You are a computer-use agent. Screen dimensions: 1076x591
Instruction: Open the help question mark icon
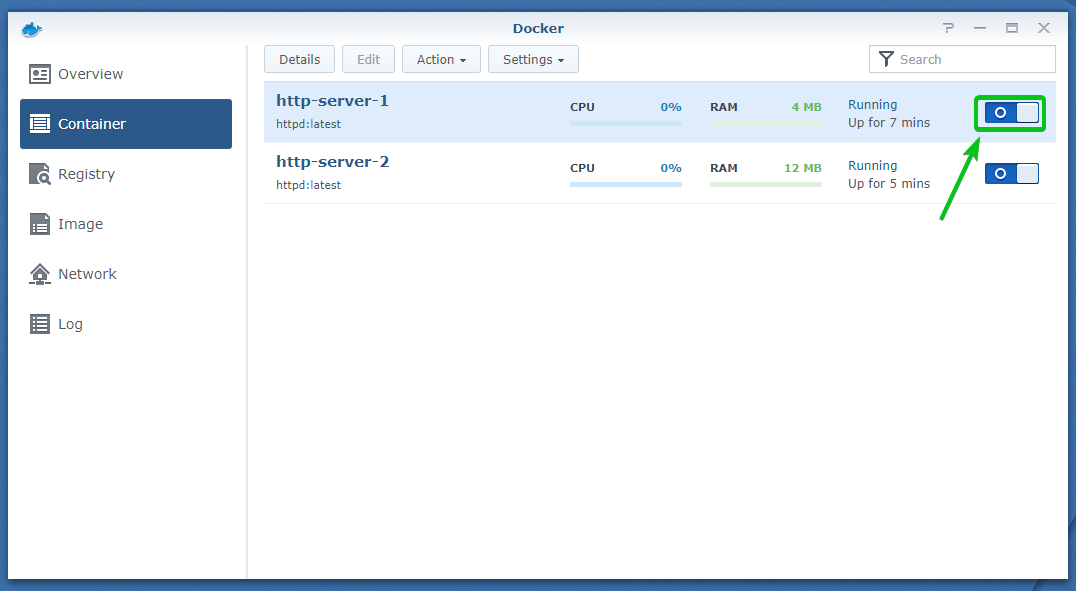tap(947, 28)
